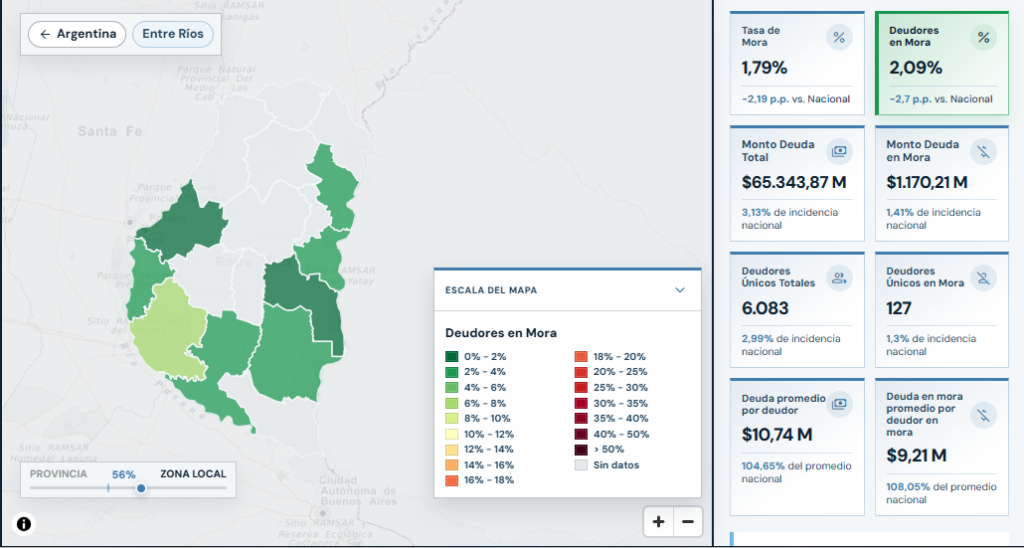Click the 1,79% Tasa de Mora value

764,67
